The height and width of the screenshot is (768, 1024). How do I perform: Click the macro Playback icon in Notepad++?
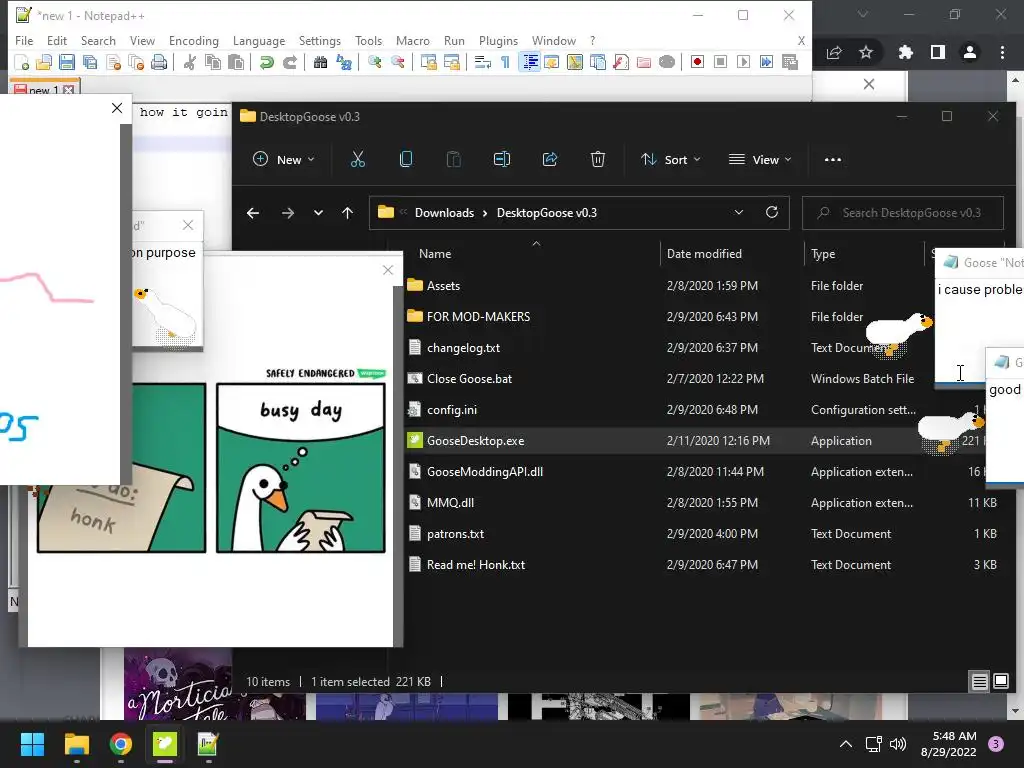click(743, 62)
